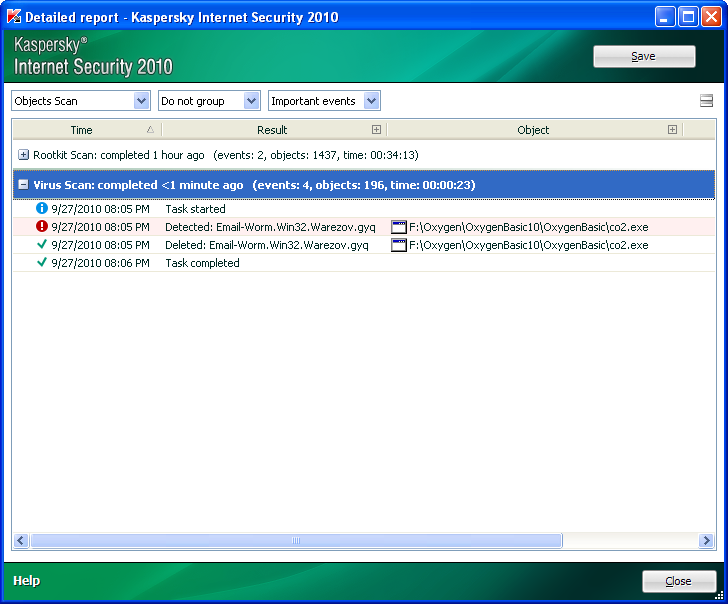Click the Kaspersky logo in the title bar

[x=14, y=17]
